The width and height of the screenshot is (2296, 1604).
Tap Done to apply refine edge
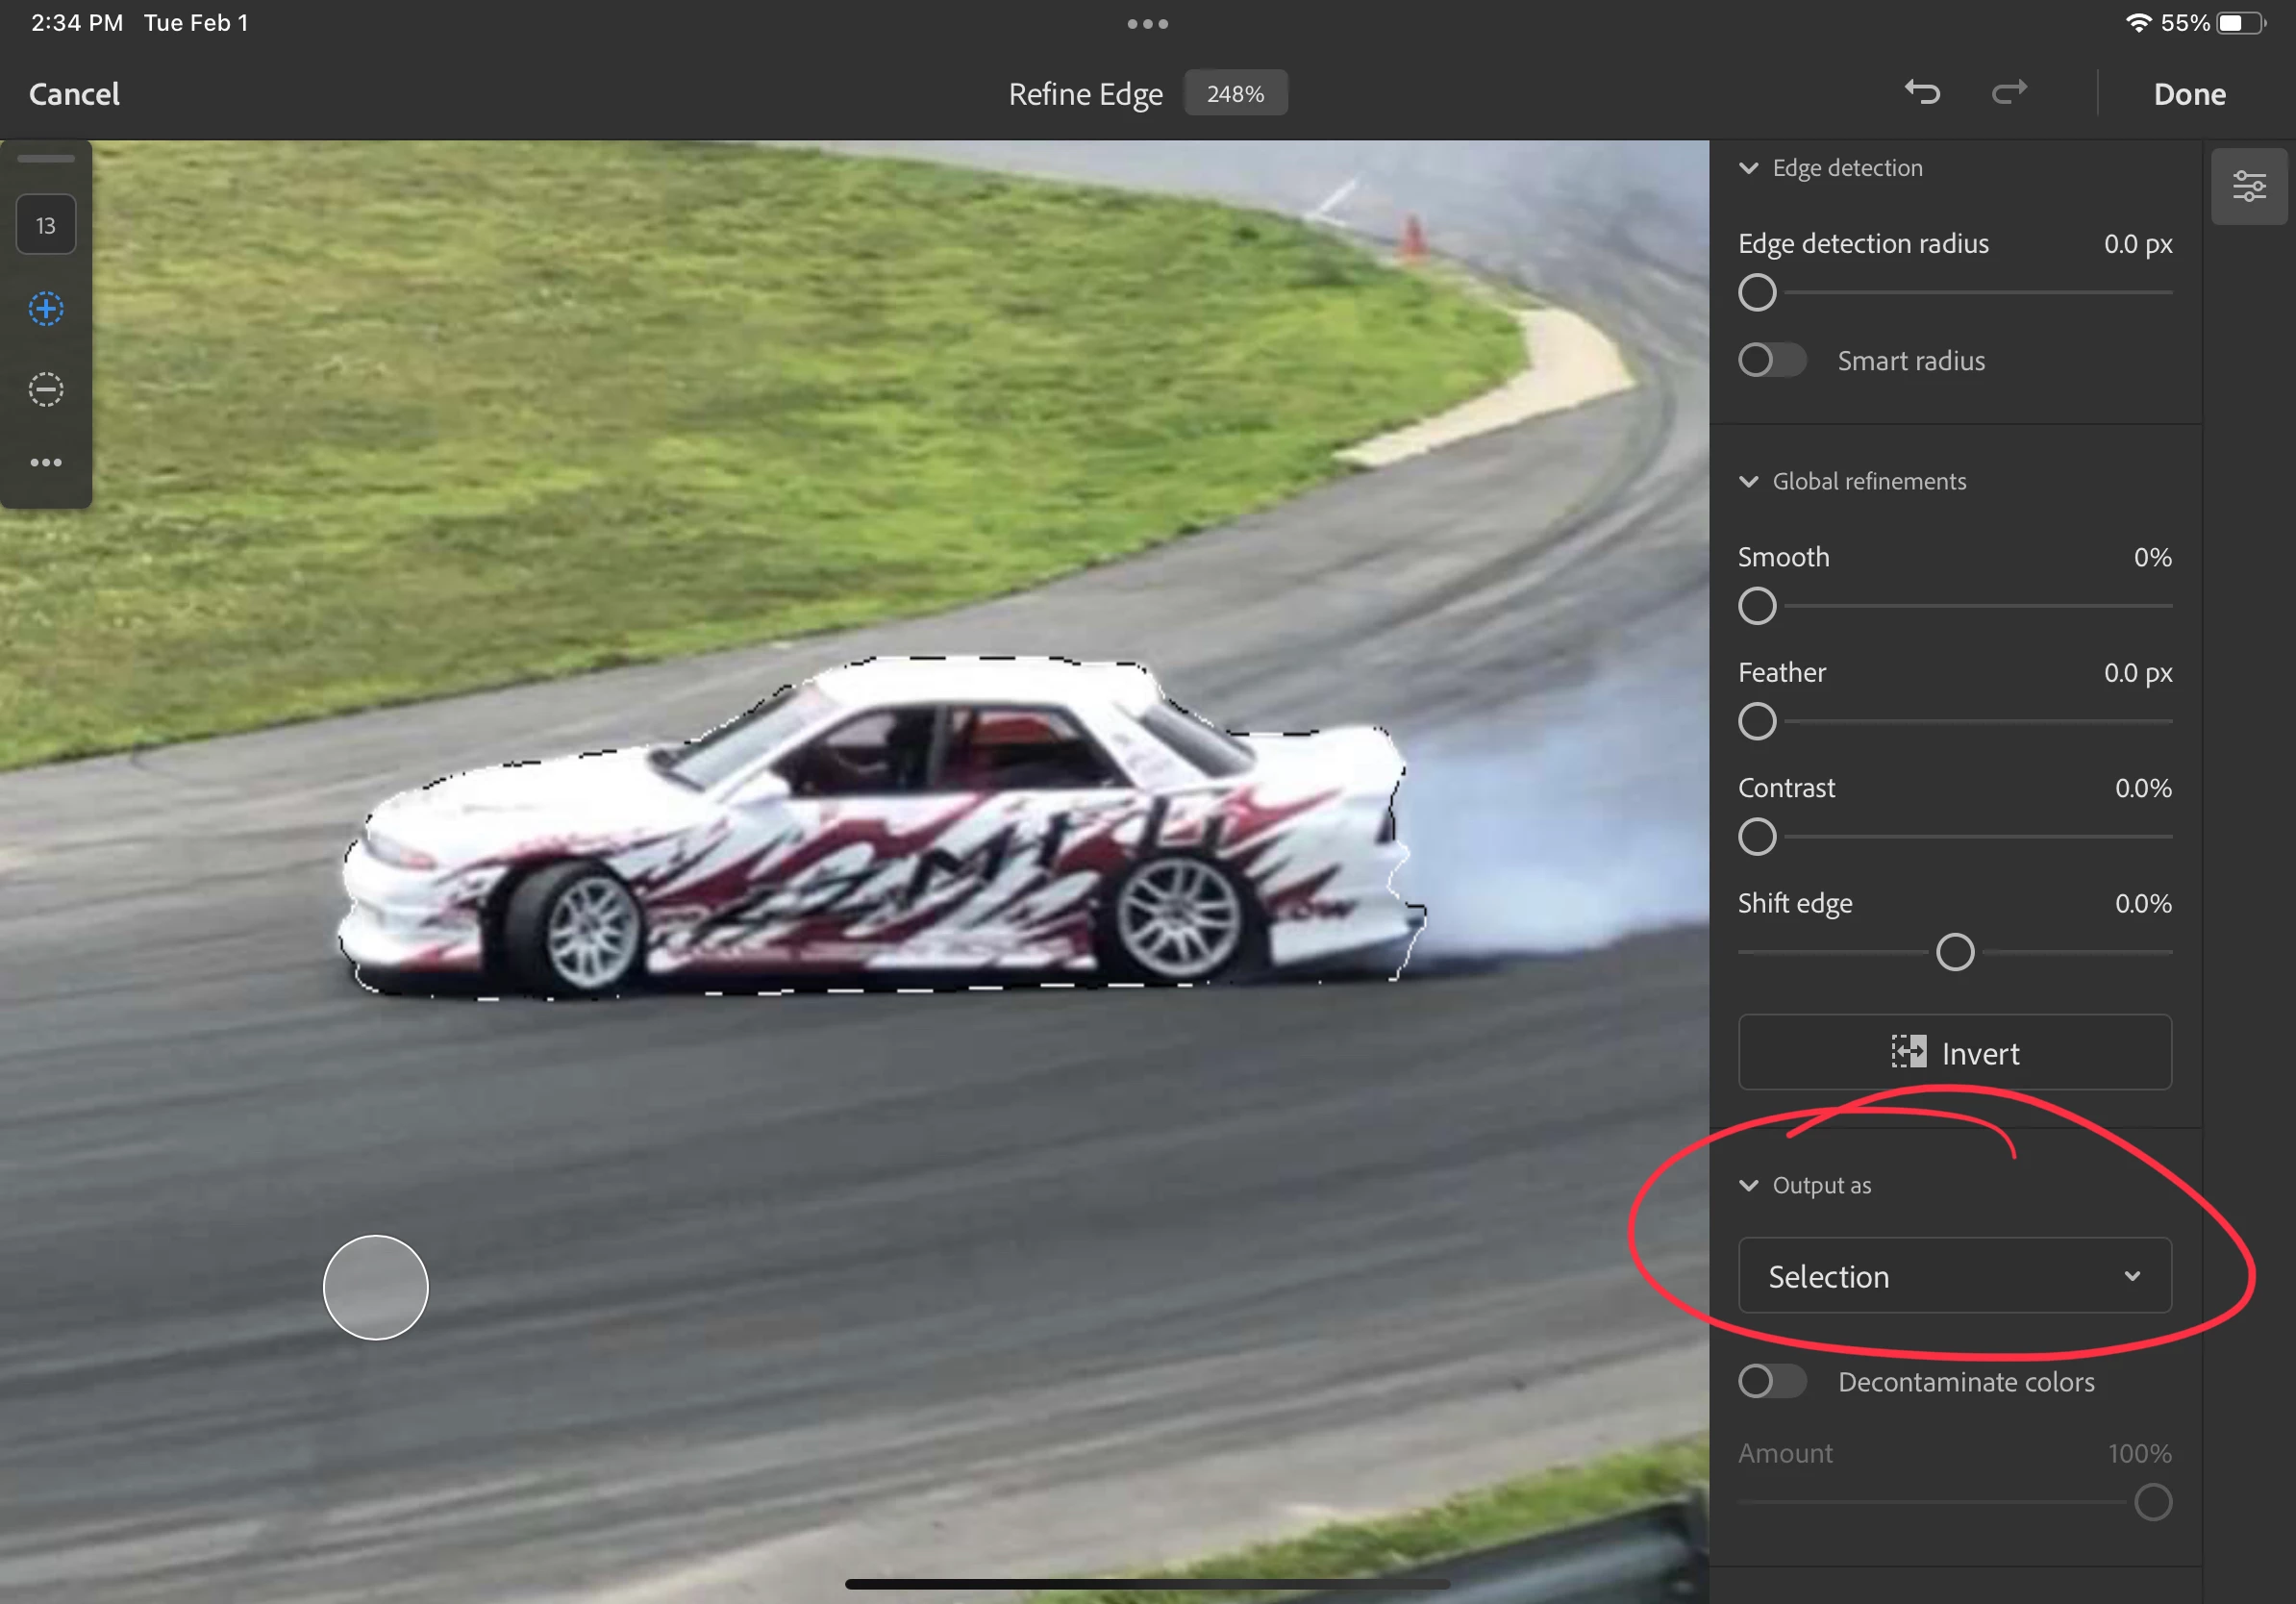click(2189, 94)
